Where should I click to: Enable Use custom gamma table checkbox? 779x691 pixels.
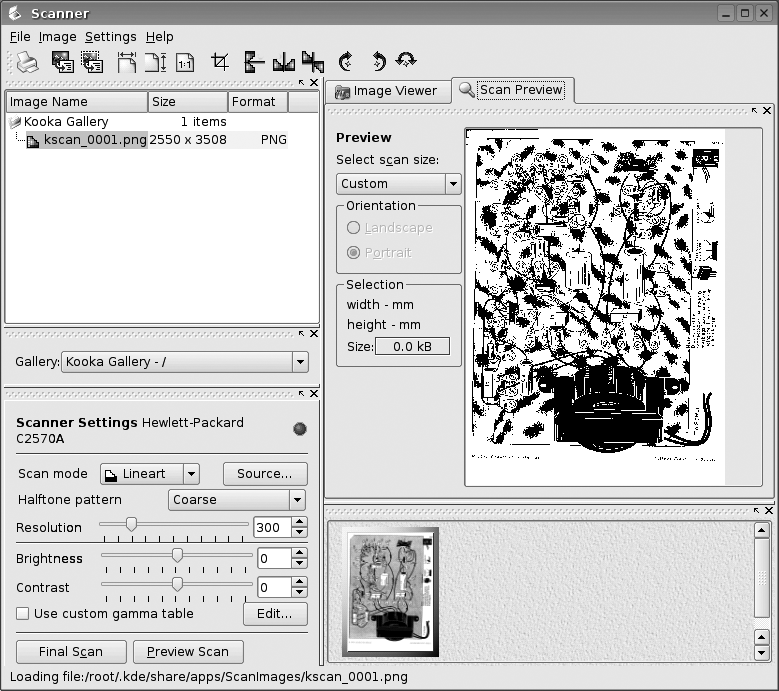coord(22,614)
